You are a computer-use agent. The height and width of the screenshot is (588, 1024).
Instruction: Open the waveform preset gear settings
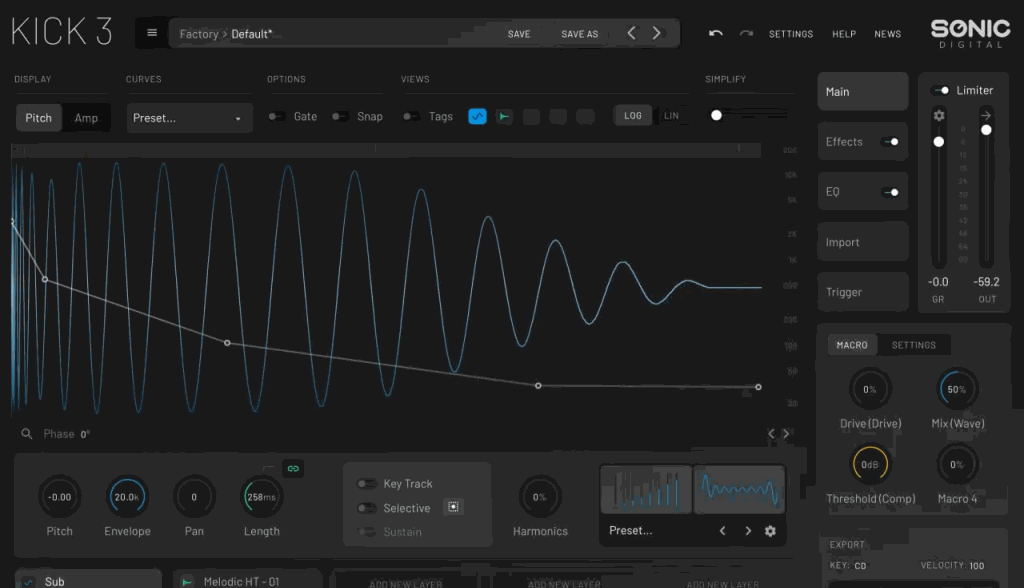click(x=771, y=531)
